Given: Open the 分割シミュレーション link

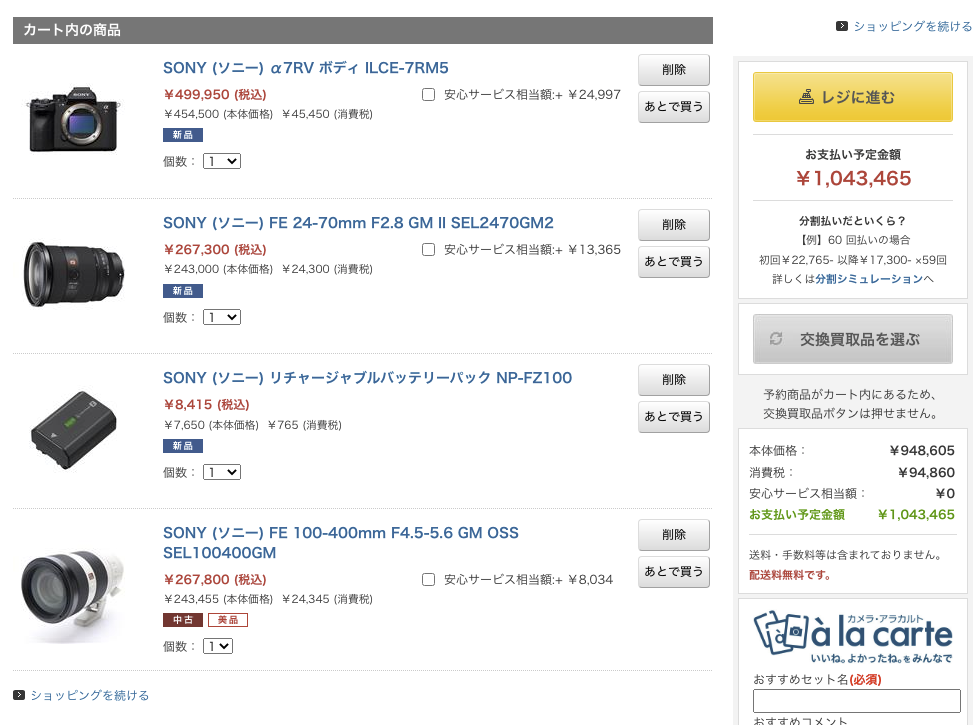Looking at the screenshot, I should 869,279.
